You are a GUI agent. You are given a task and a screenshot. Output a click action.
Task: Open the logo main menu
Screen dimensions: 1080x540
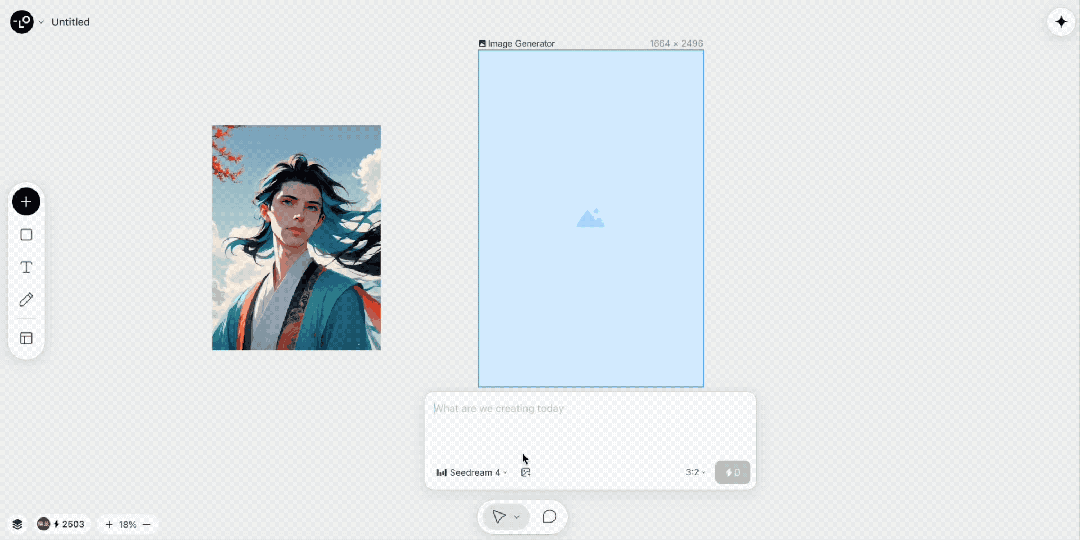tap(22, 22)
